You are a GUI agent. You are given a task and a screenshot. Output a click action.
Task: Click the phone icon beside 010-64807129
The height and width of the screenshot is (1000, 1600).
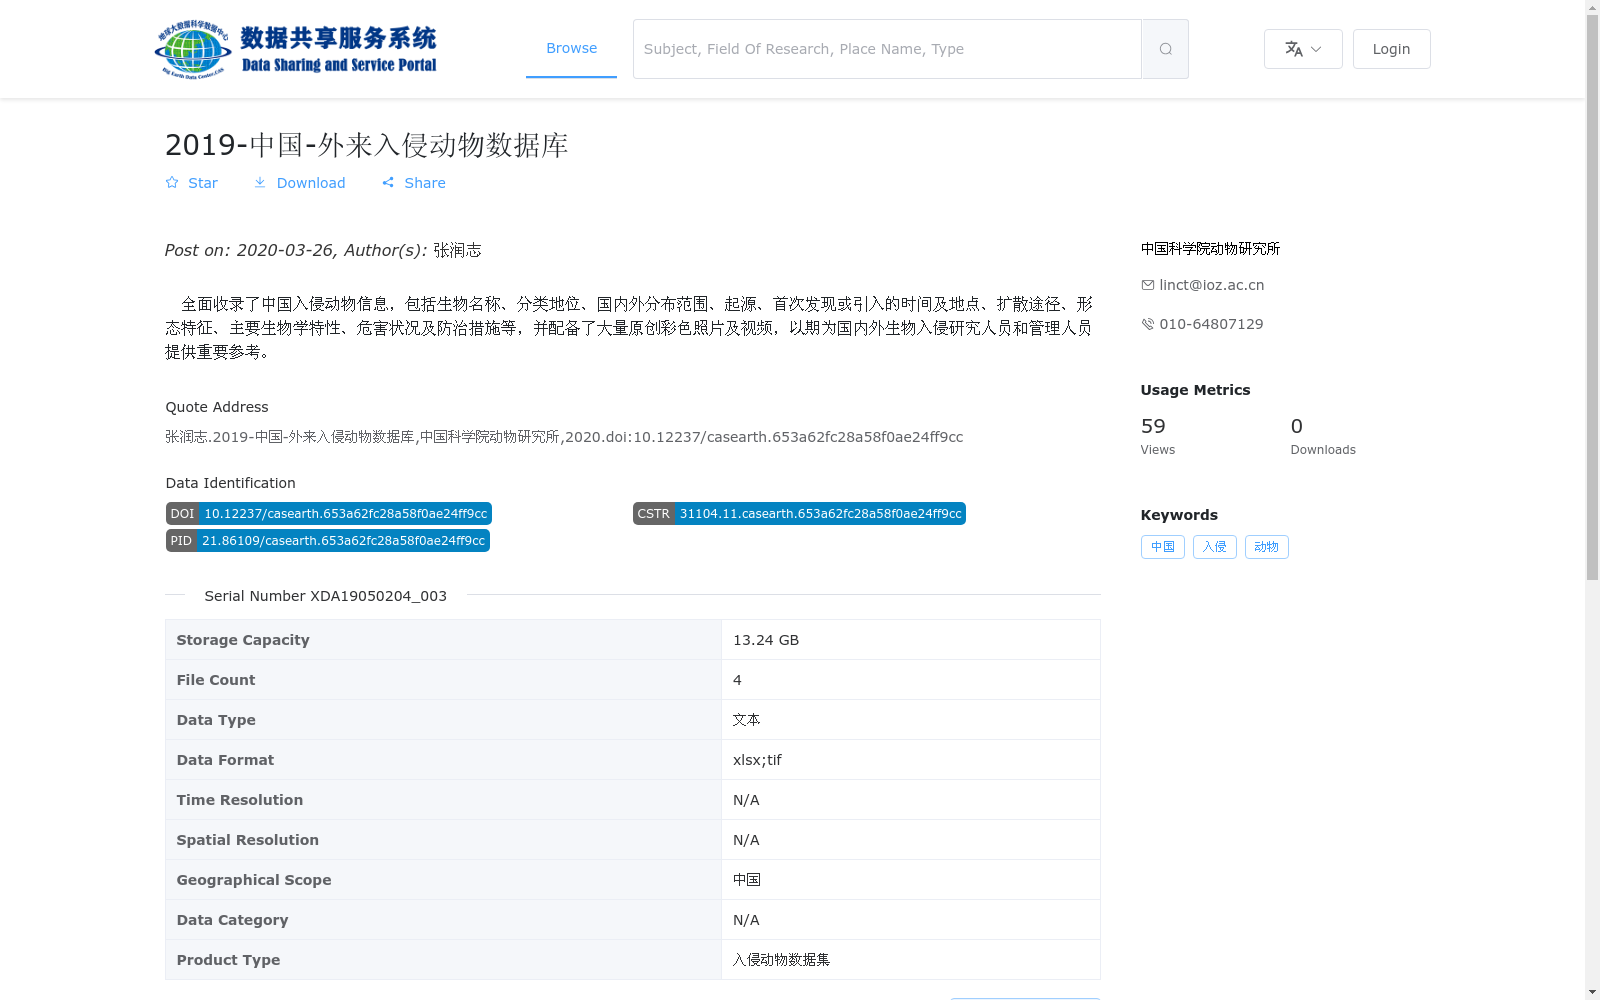[1147, 324]
